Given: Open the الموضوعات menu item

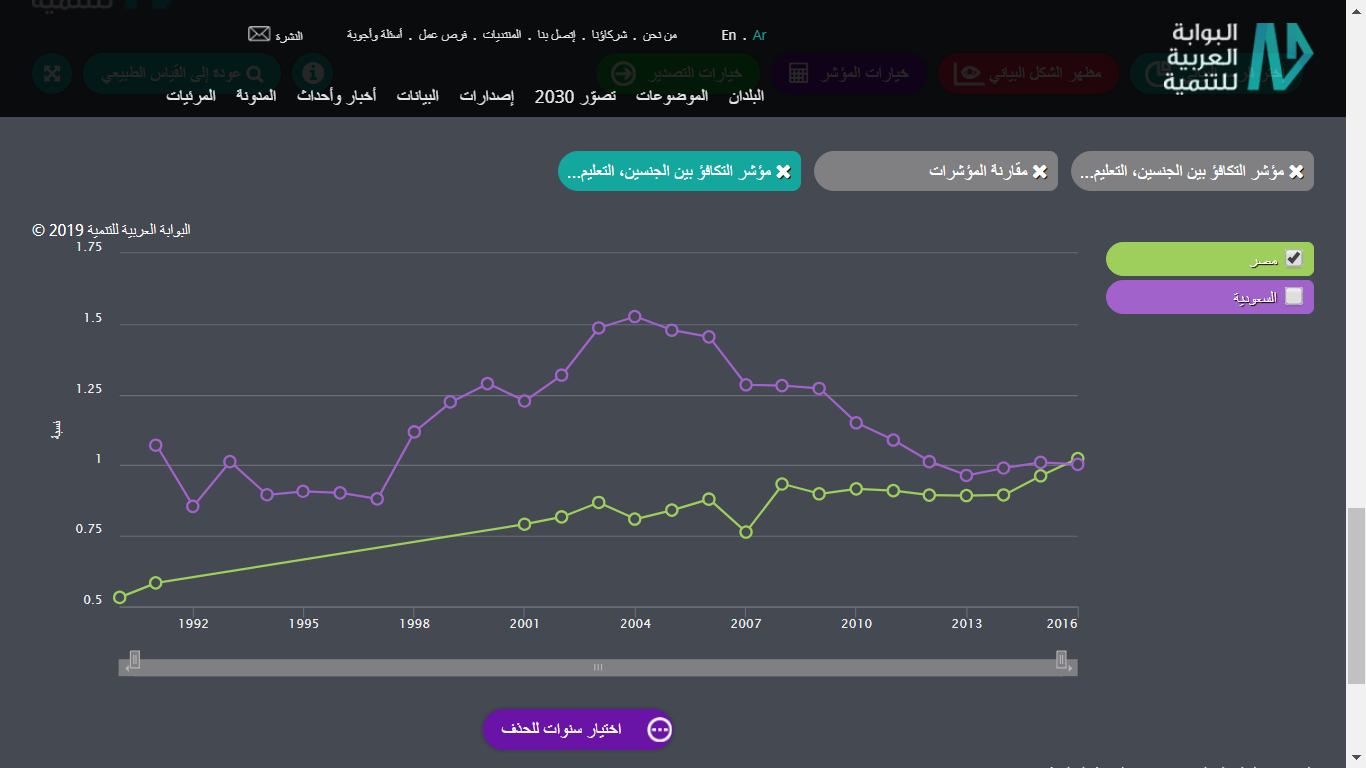Looking at the screenshot, I should (x=672, y=96).
